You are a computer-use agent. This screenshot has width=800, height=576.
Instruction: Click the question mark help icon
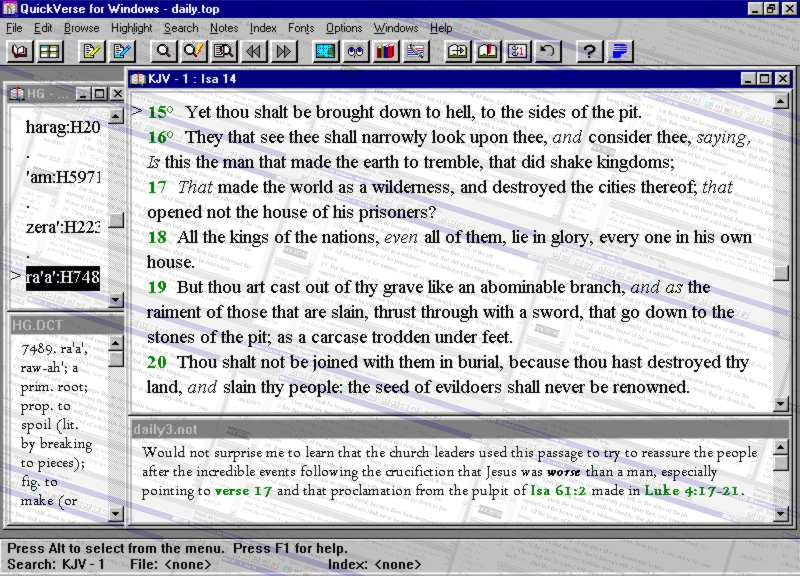[589, 52]
